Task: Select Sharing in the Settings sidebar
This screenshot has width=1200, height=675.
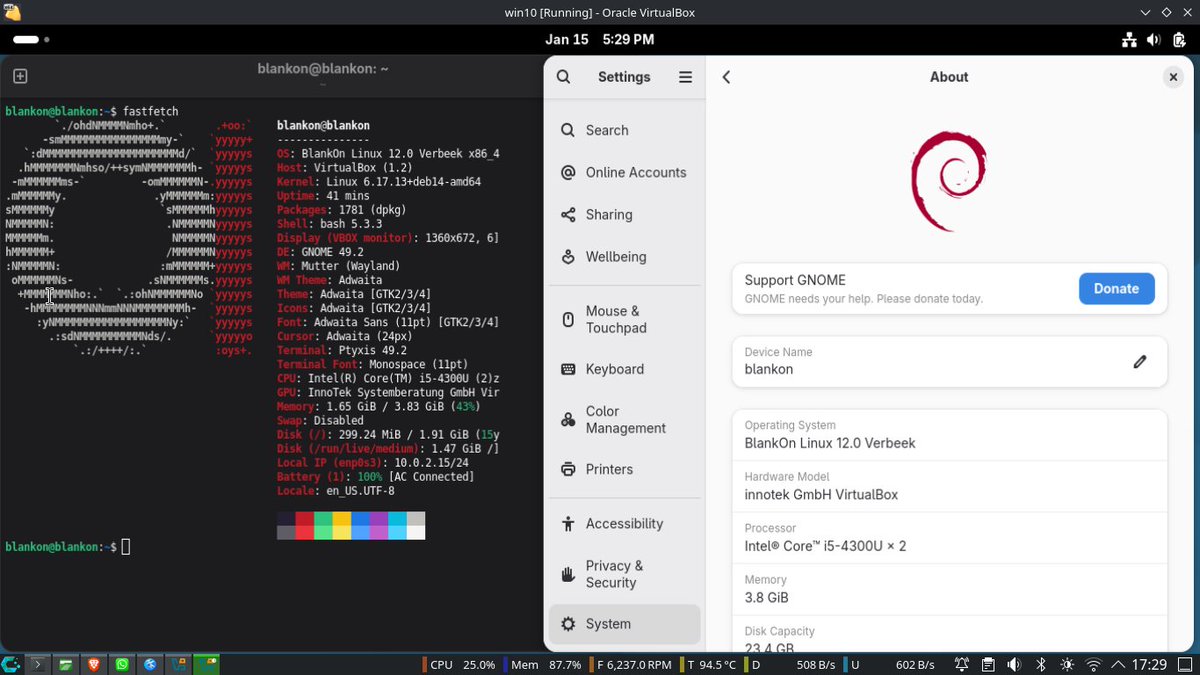Action: [x=625, y=214]
